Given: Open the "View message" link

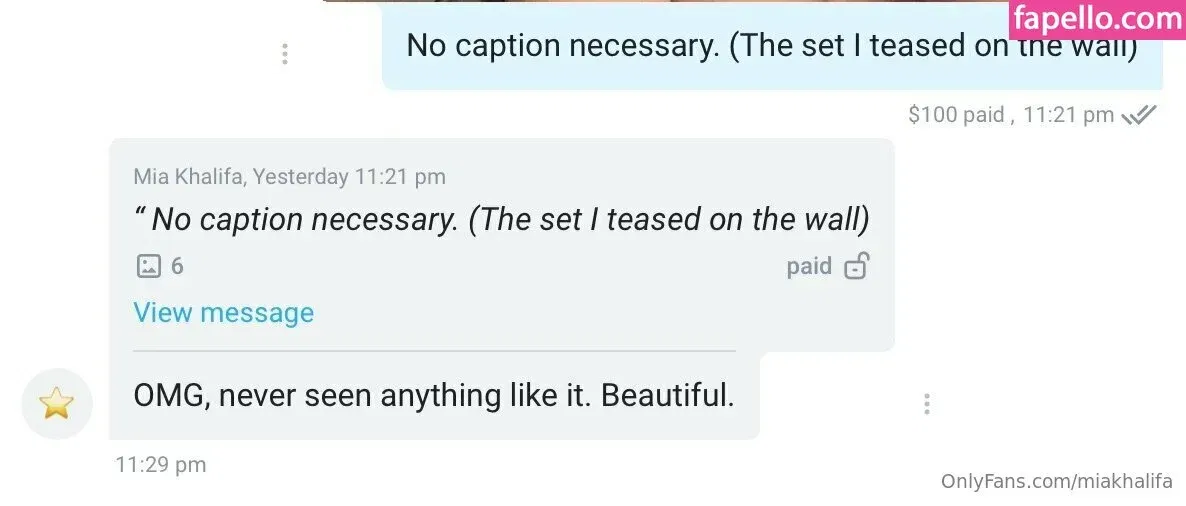Looking at the screenshot, I should [x=223, y=313].
